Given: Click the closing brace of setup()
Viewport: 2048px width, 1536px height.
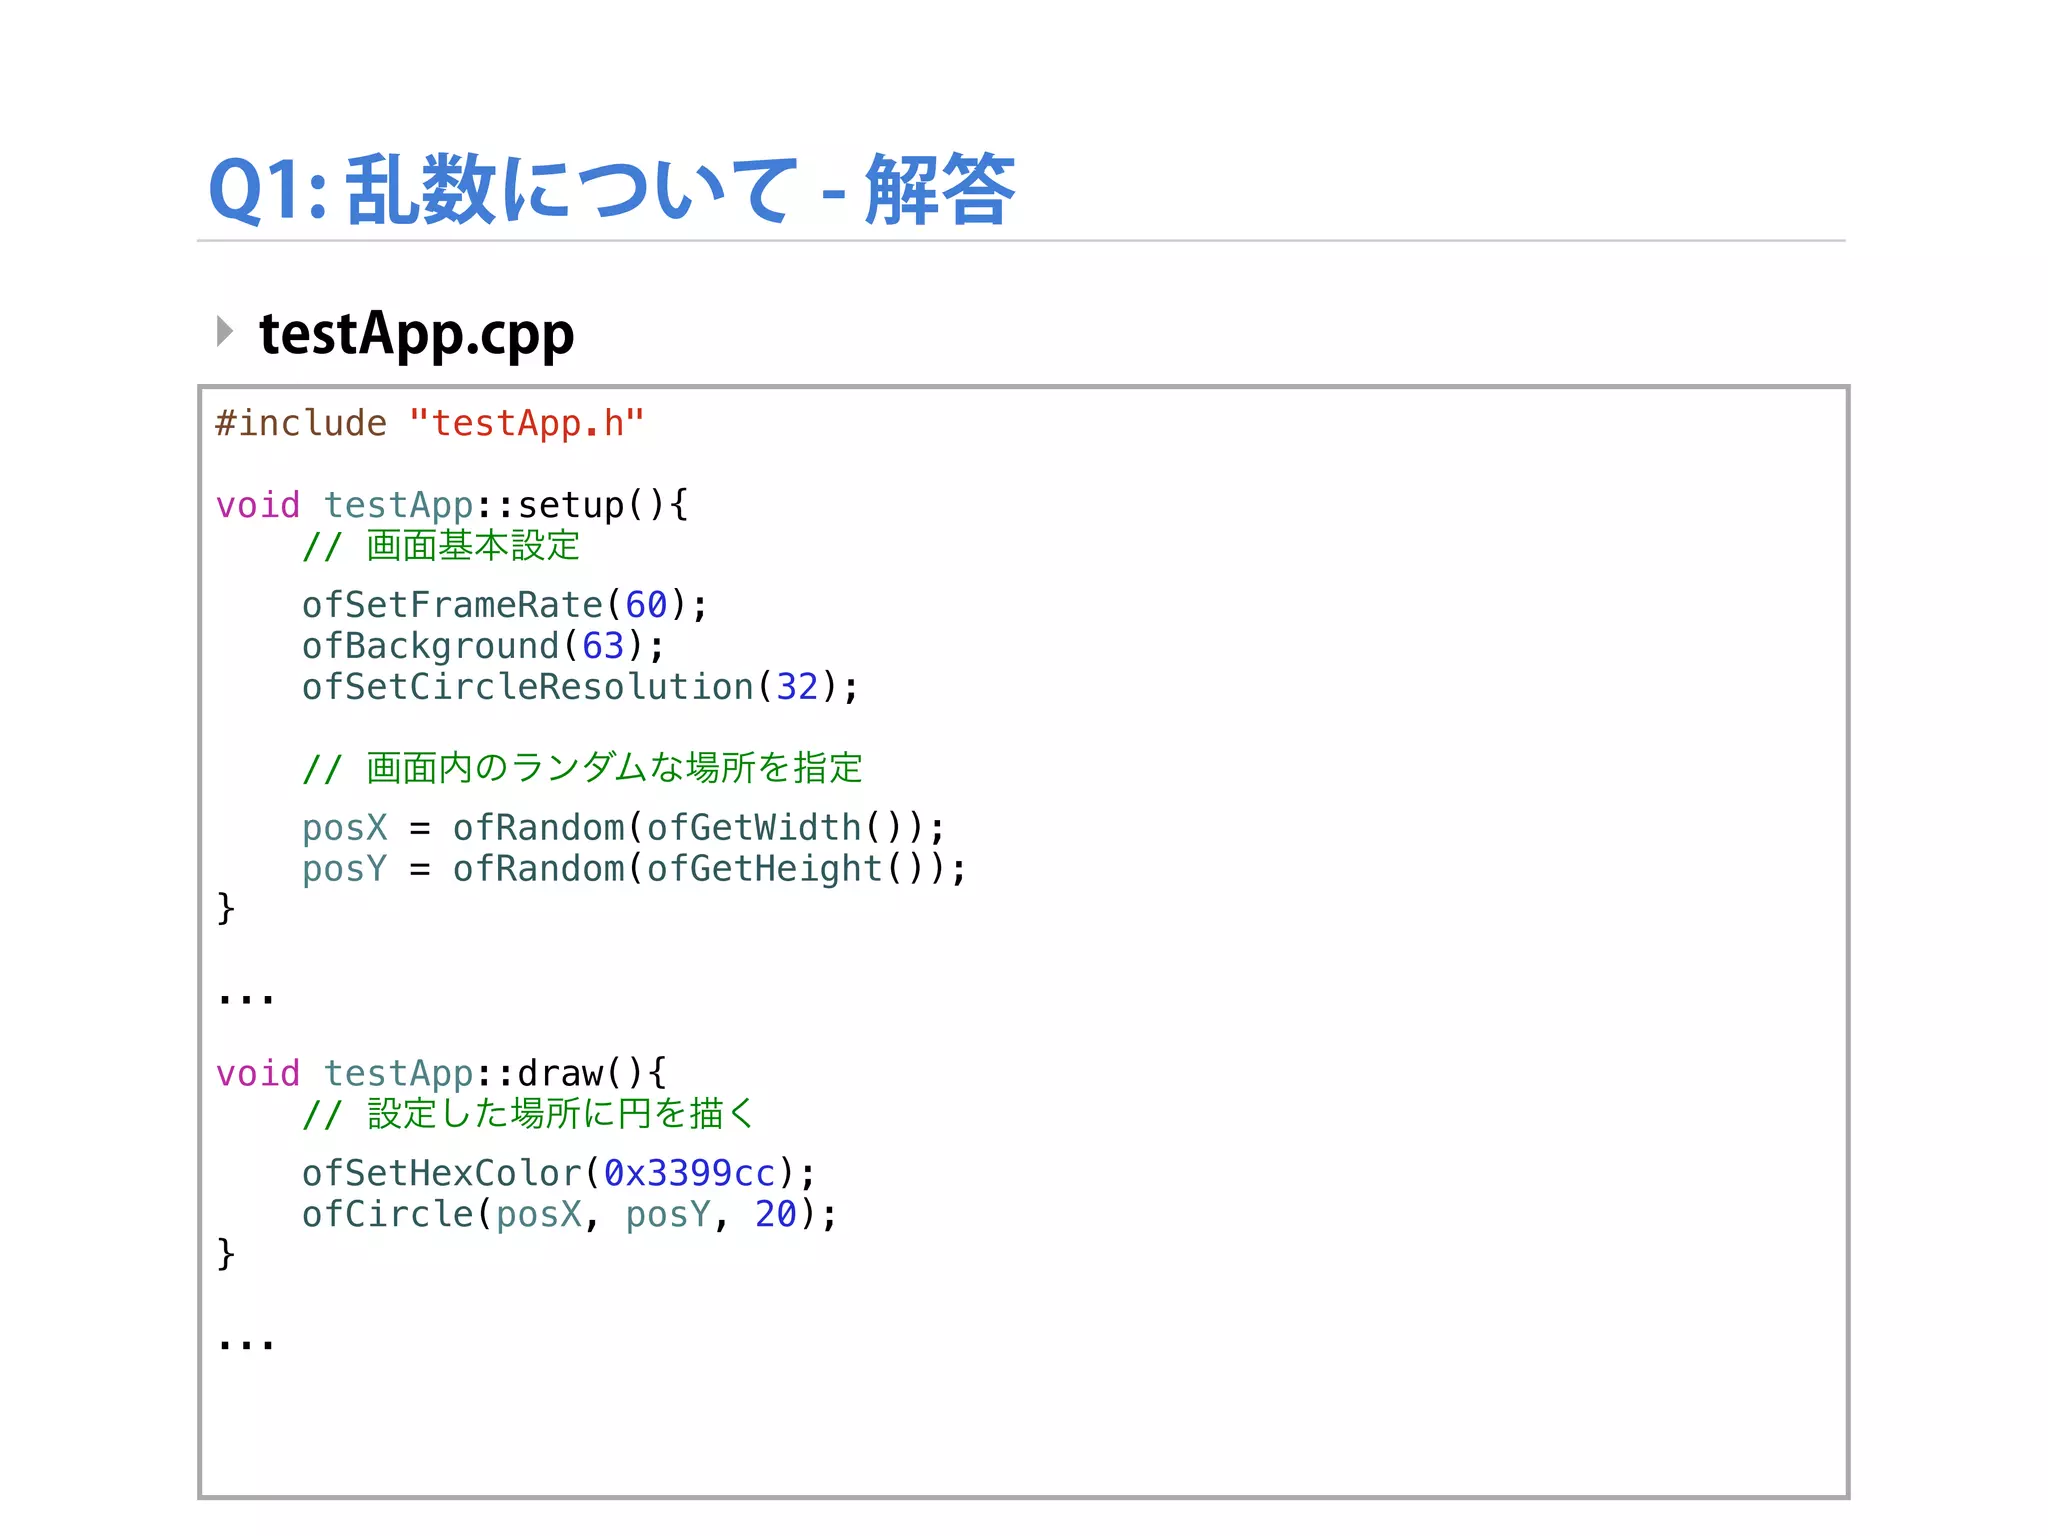Looking at the screenshot, I should click(x=226, y=908).
